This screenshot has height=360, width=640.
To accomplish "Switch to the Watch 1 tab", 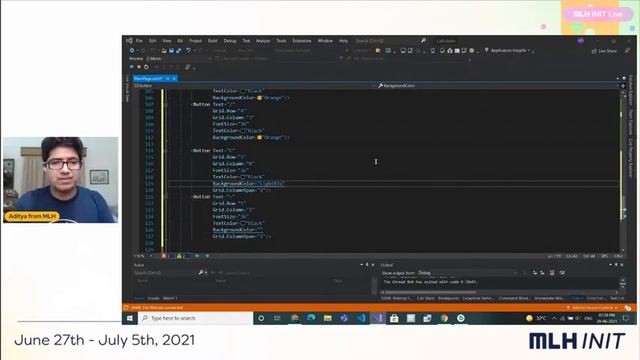I will 170,298.
